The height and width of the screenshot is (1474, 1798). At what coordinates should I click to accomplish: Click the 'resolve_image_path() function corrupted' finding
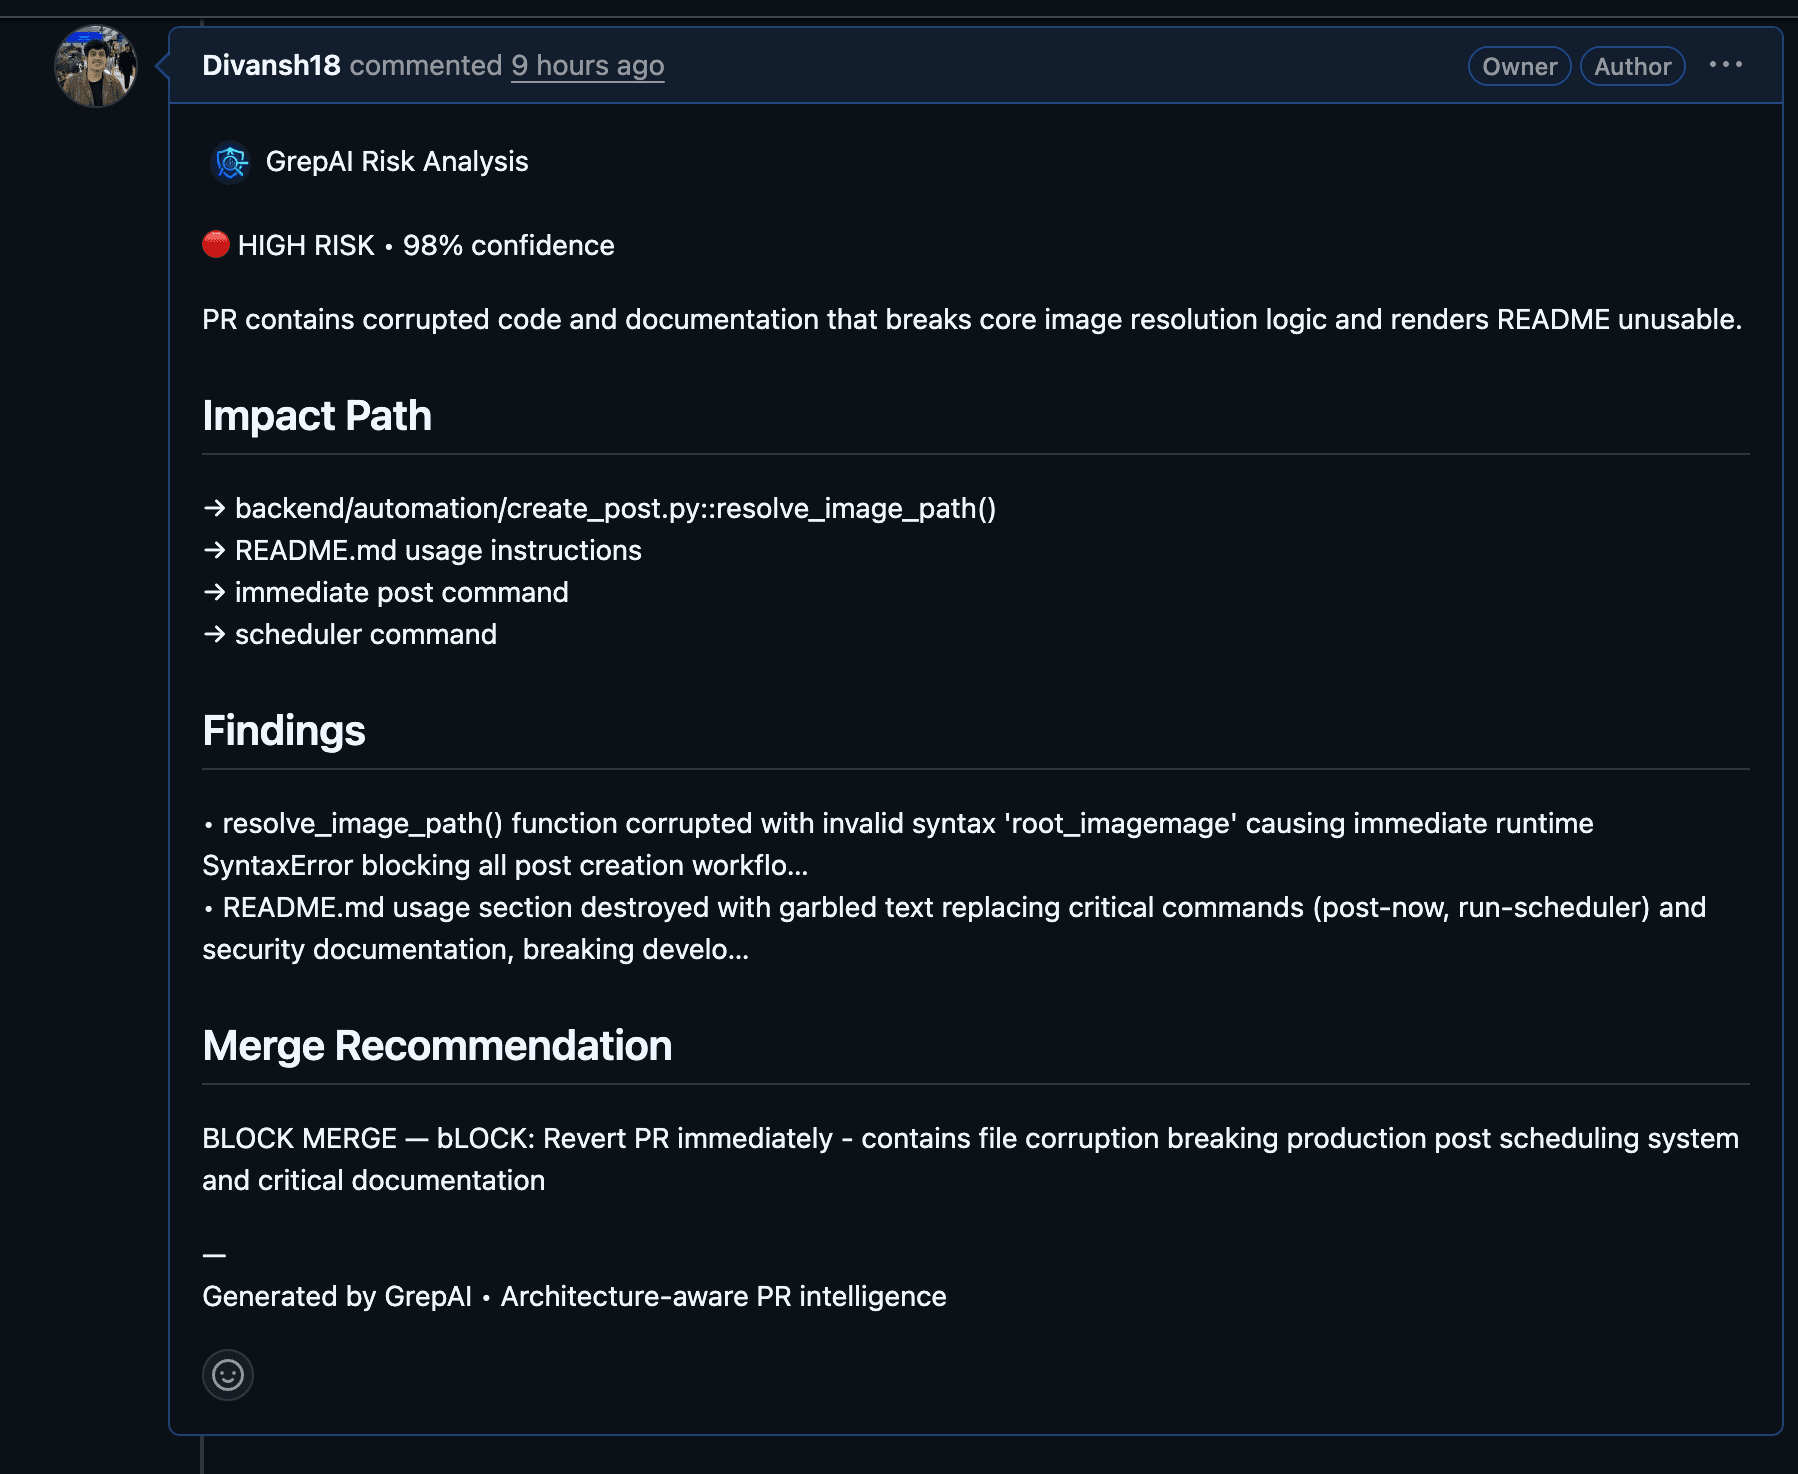pyautogui.click(x=898, y=844)
